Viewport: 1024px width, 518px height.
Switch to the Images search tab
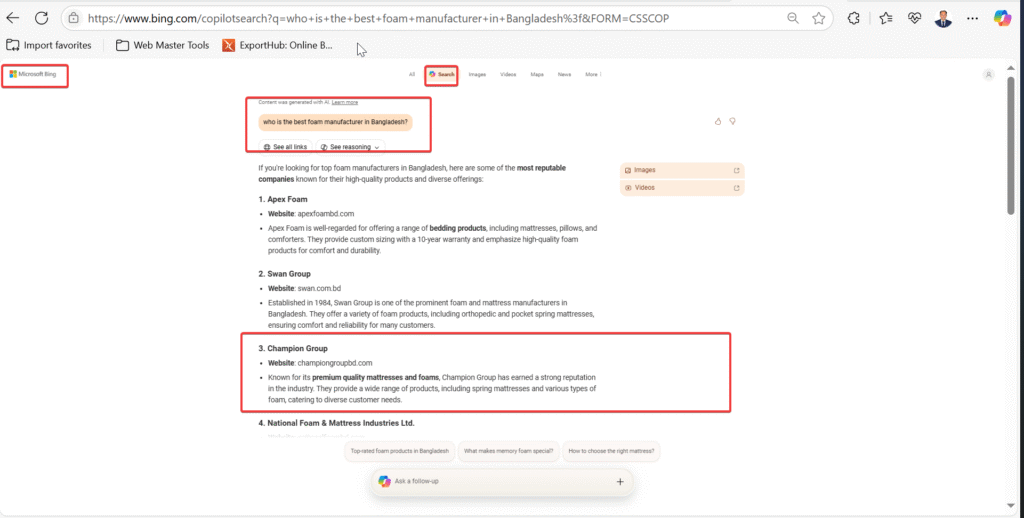tap(477, 74)
